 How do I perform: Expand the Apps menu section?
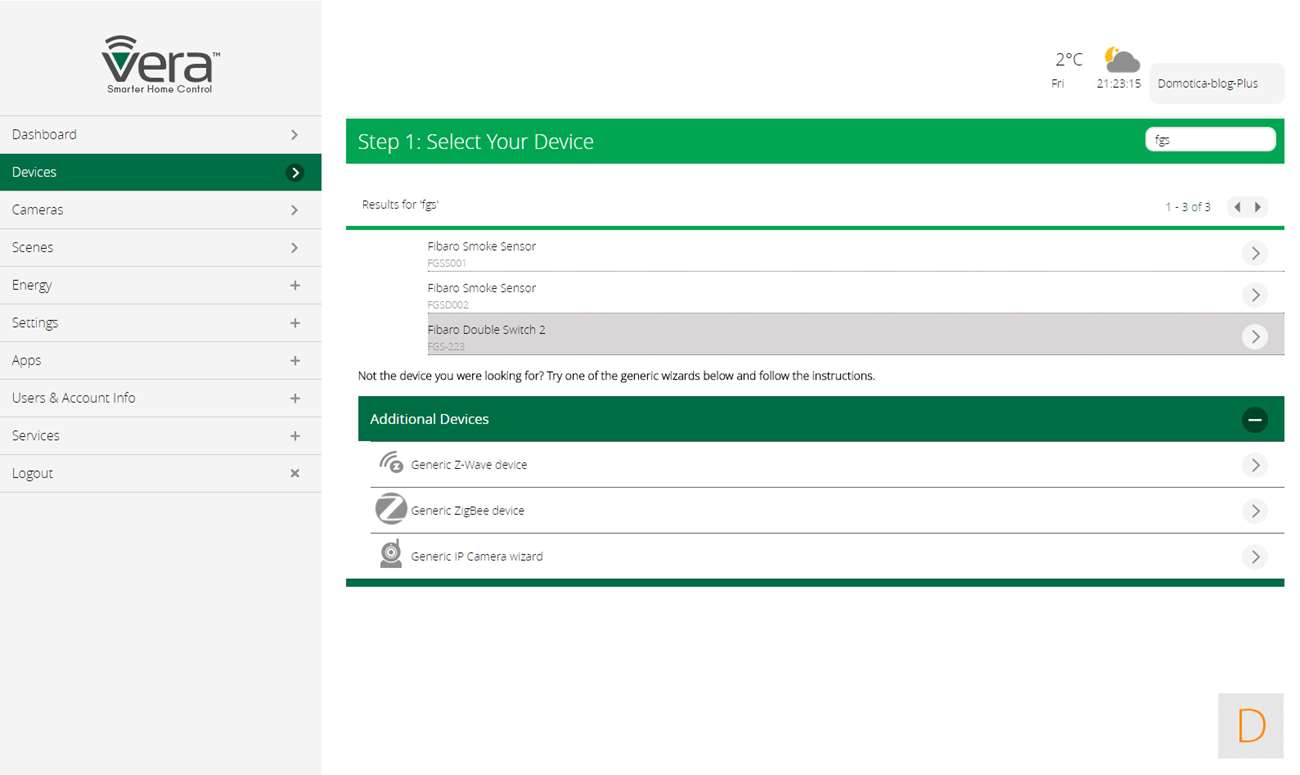(294, 360)
